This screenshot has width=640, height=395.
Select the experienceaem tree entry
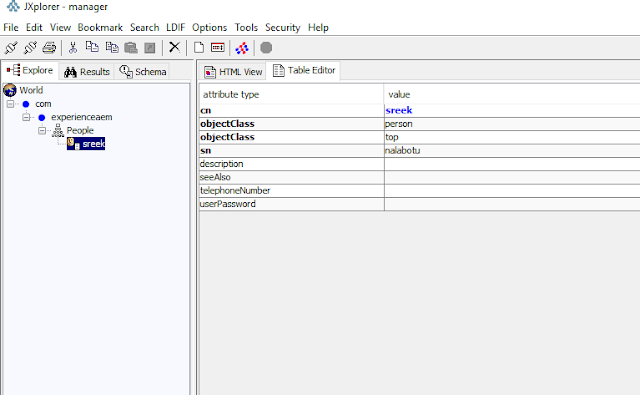click(x=82, y=117)
